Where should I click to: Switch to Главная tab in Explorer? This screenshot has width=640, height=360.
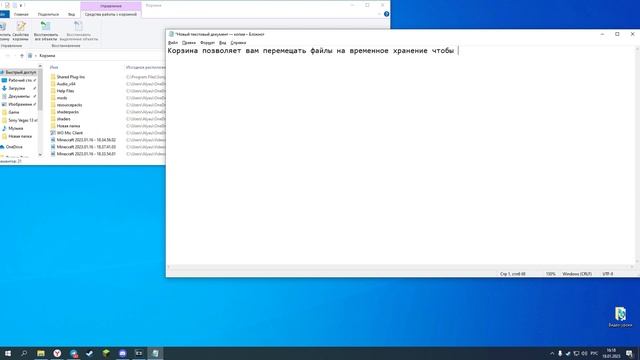point(21,14)
